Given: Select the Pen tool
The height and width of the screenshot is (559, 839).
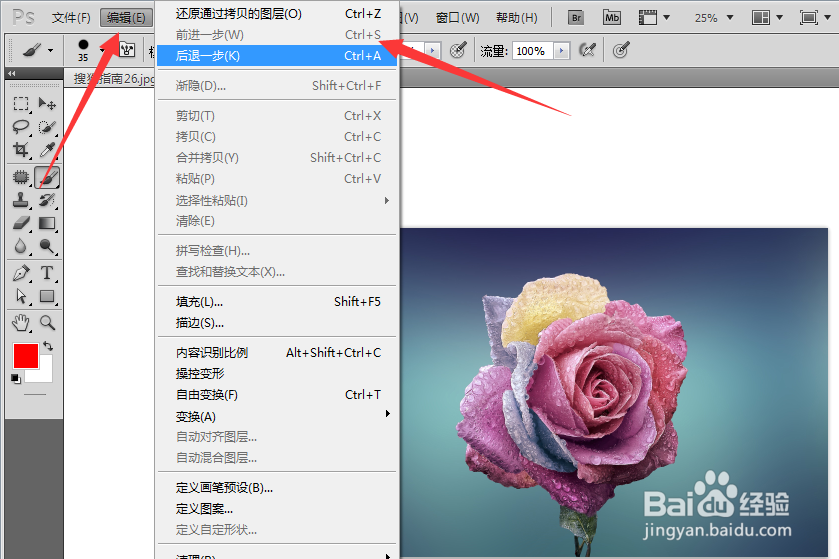Looking at the screenshot, I should (x=21, y=273).
